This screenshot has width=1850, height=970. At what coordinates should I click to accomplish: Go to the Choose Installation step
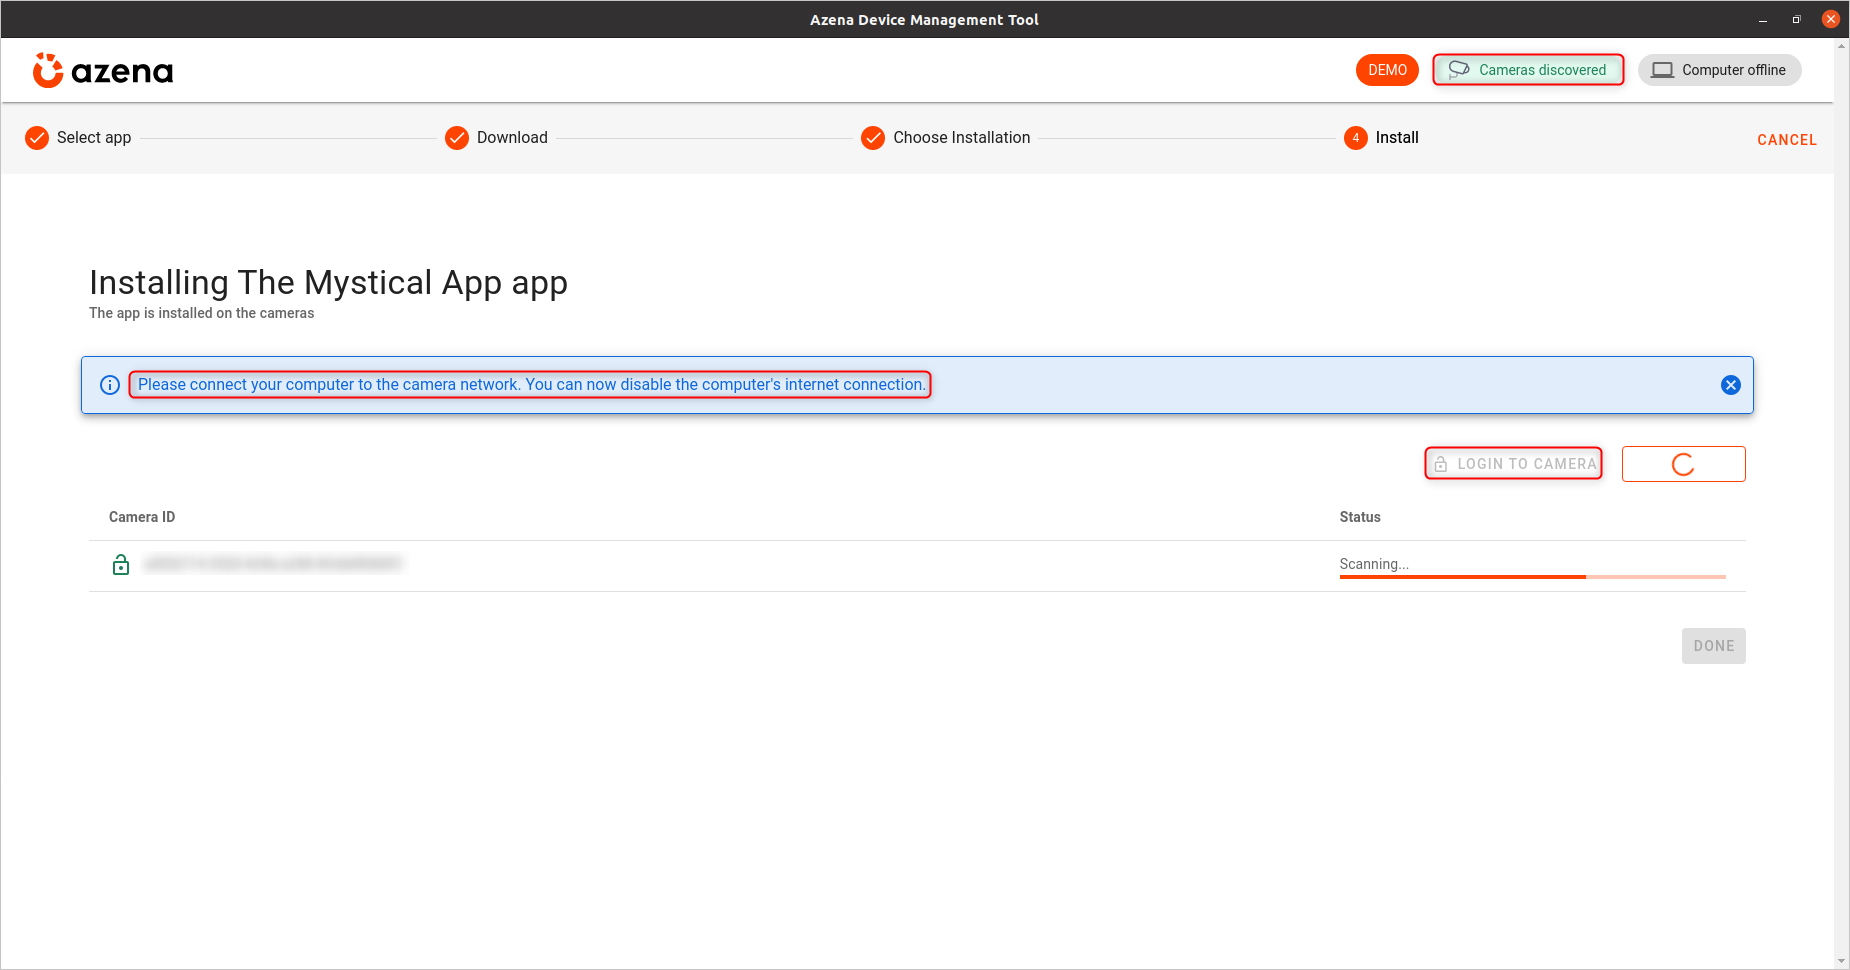coord(961,138)
